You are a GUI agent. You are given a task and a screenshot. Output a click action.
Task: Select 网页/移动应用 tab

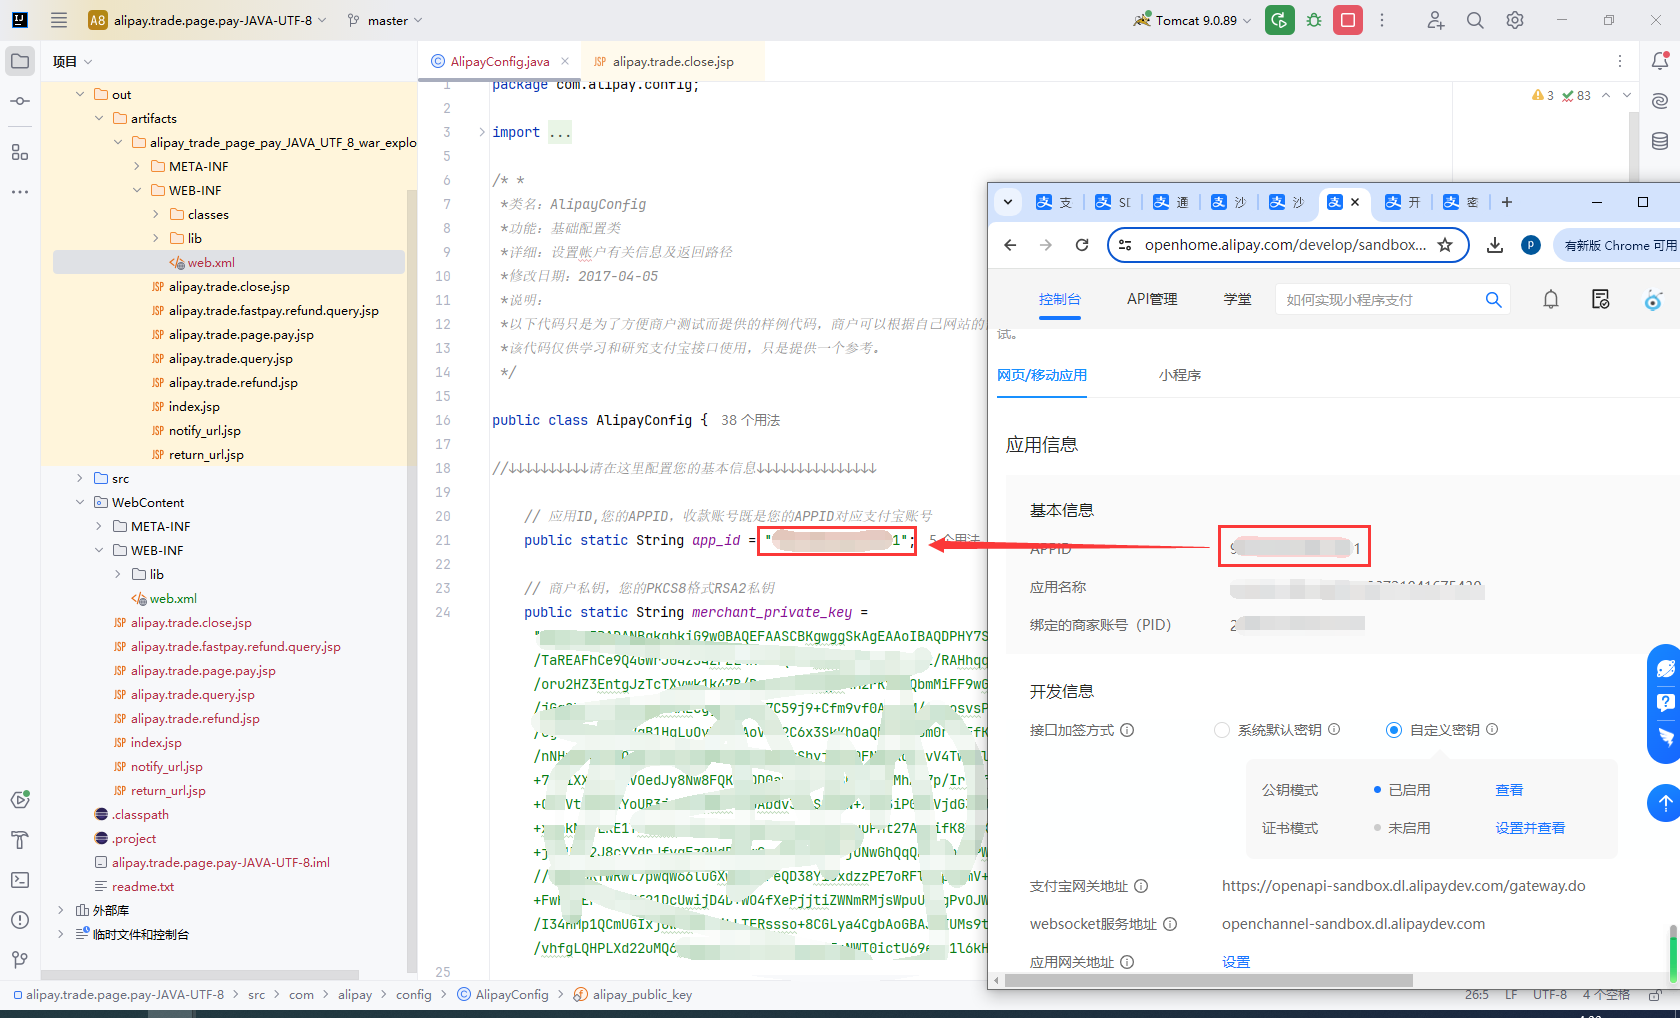pyautogui.click(x=1042, y=375)
